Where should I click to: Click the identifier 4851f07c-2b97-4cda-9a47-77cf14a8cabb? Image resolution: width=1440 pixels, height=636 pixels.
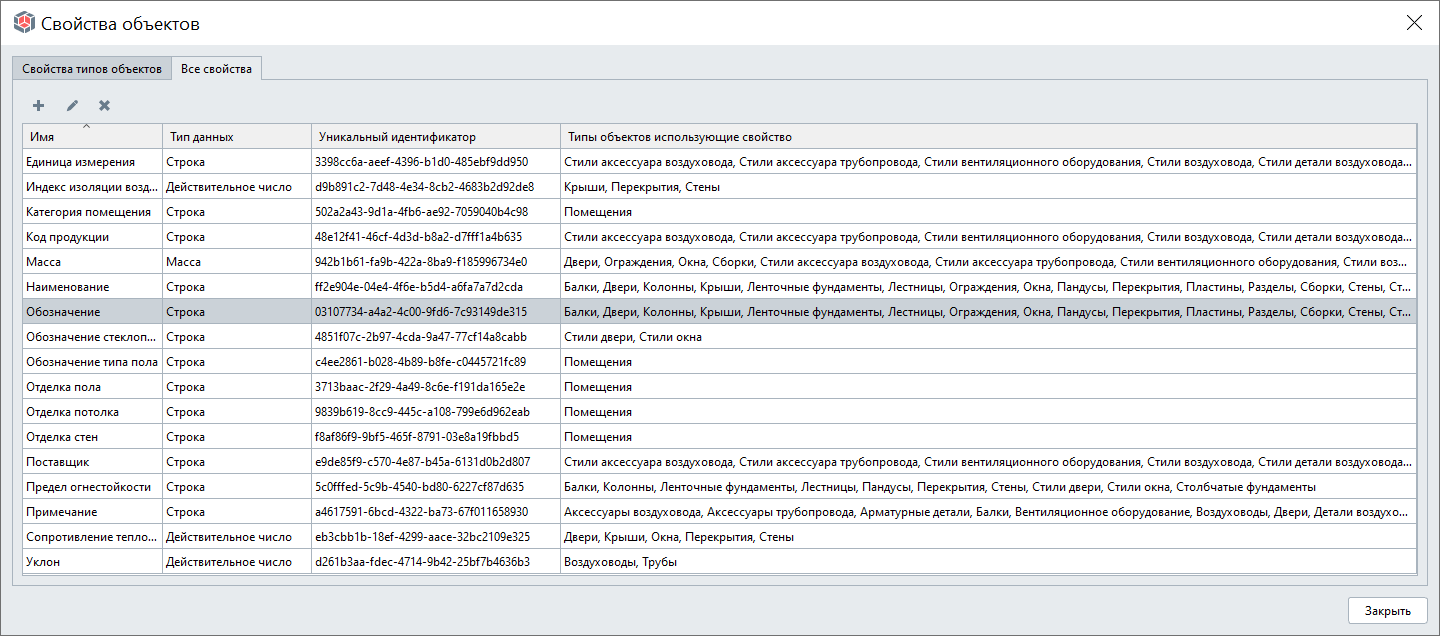tap(420, 337)
